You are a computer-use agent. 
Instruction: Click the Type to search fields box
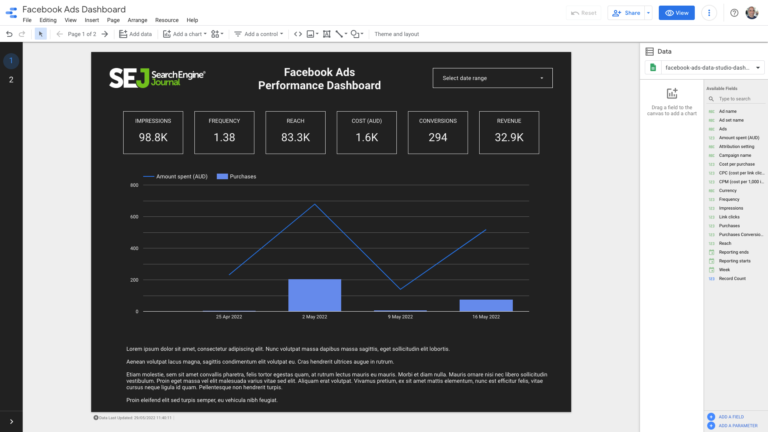coord(736,98)
